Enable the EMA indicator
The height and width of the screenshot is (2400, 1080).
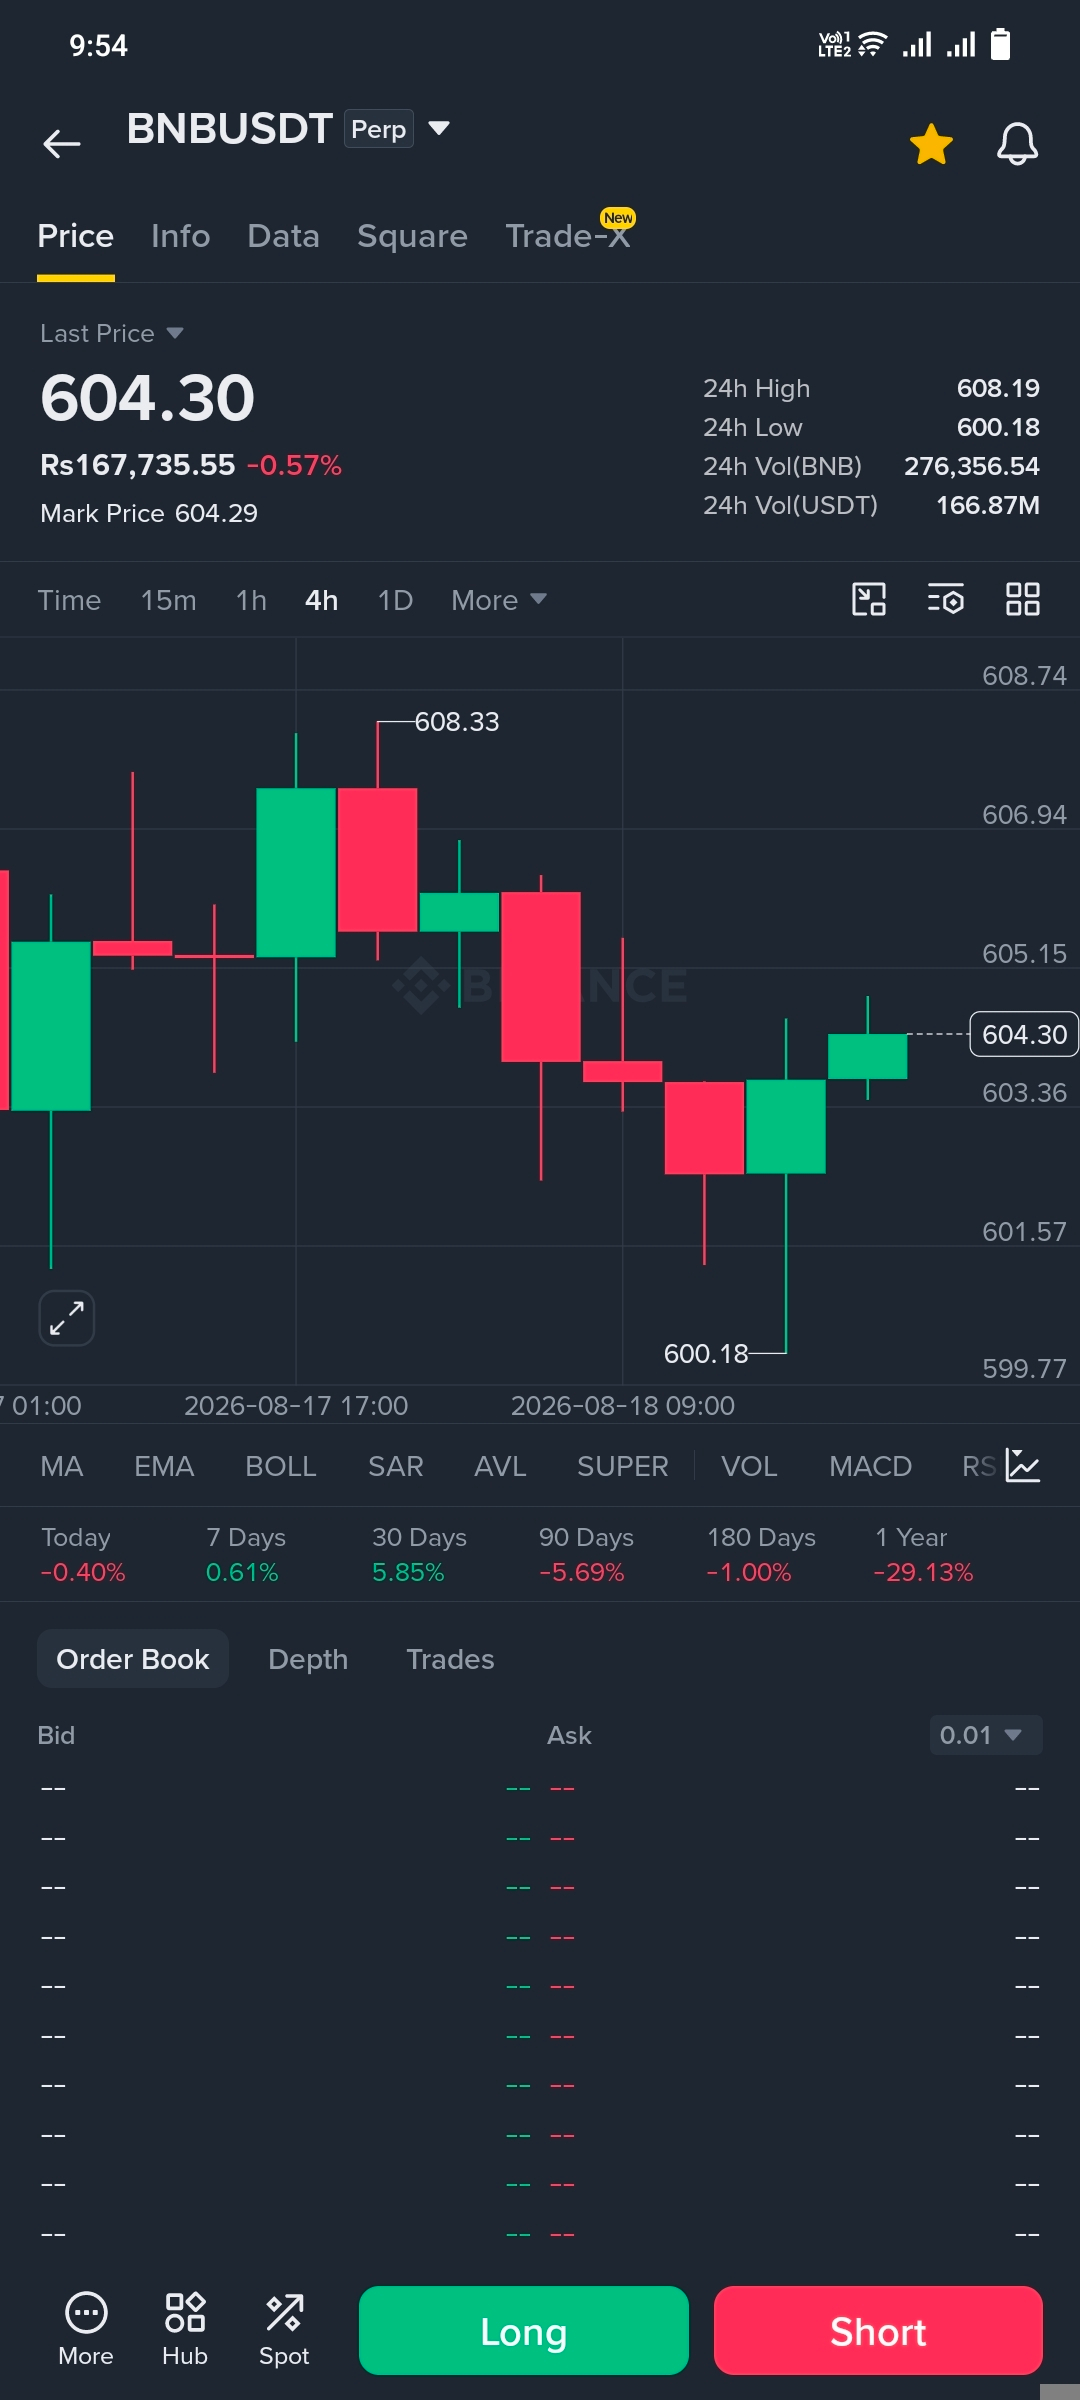click(x=164, y=1466)
